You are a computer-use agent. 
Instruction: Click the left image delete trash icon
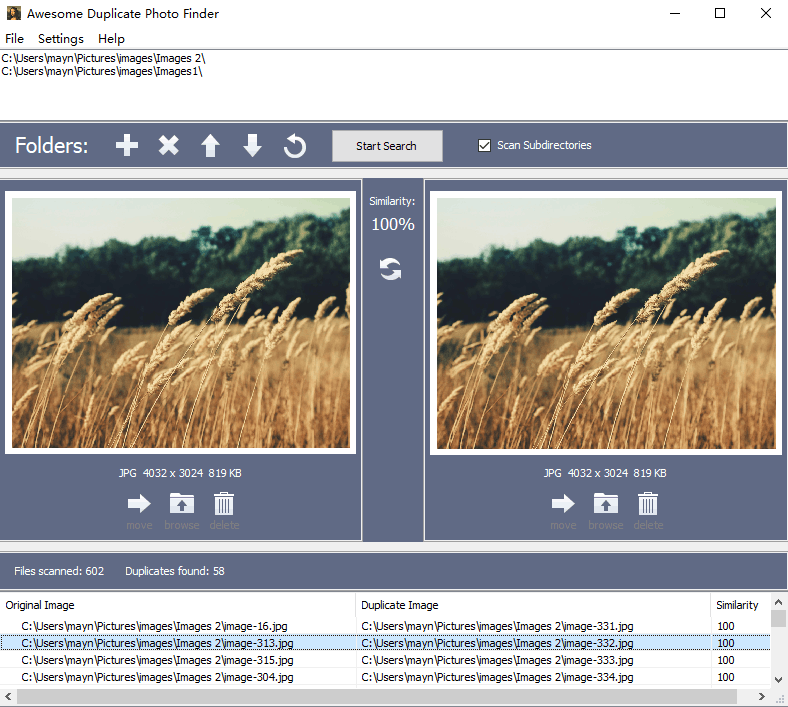[x=224, y=503]
